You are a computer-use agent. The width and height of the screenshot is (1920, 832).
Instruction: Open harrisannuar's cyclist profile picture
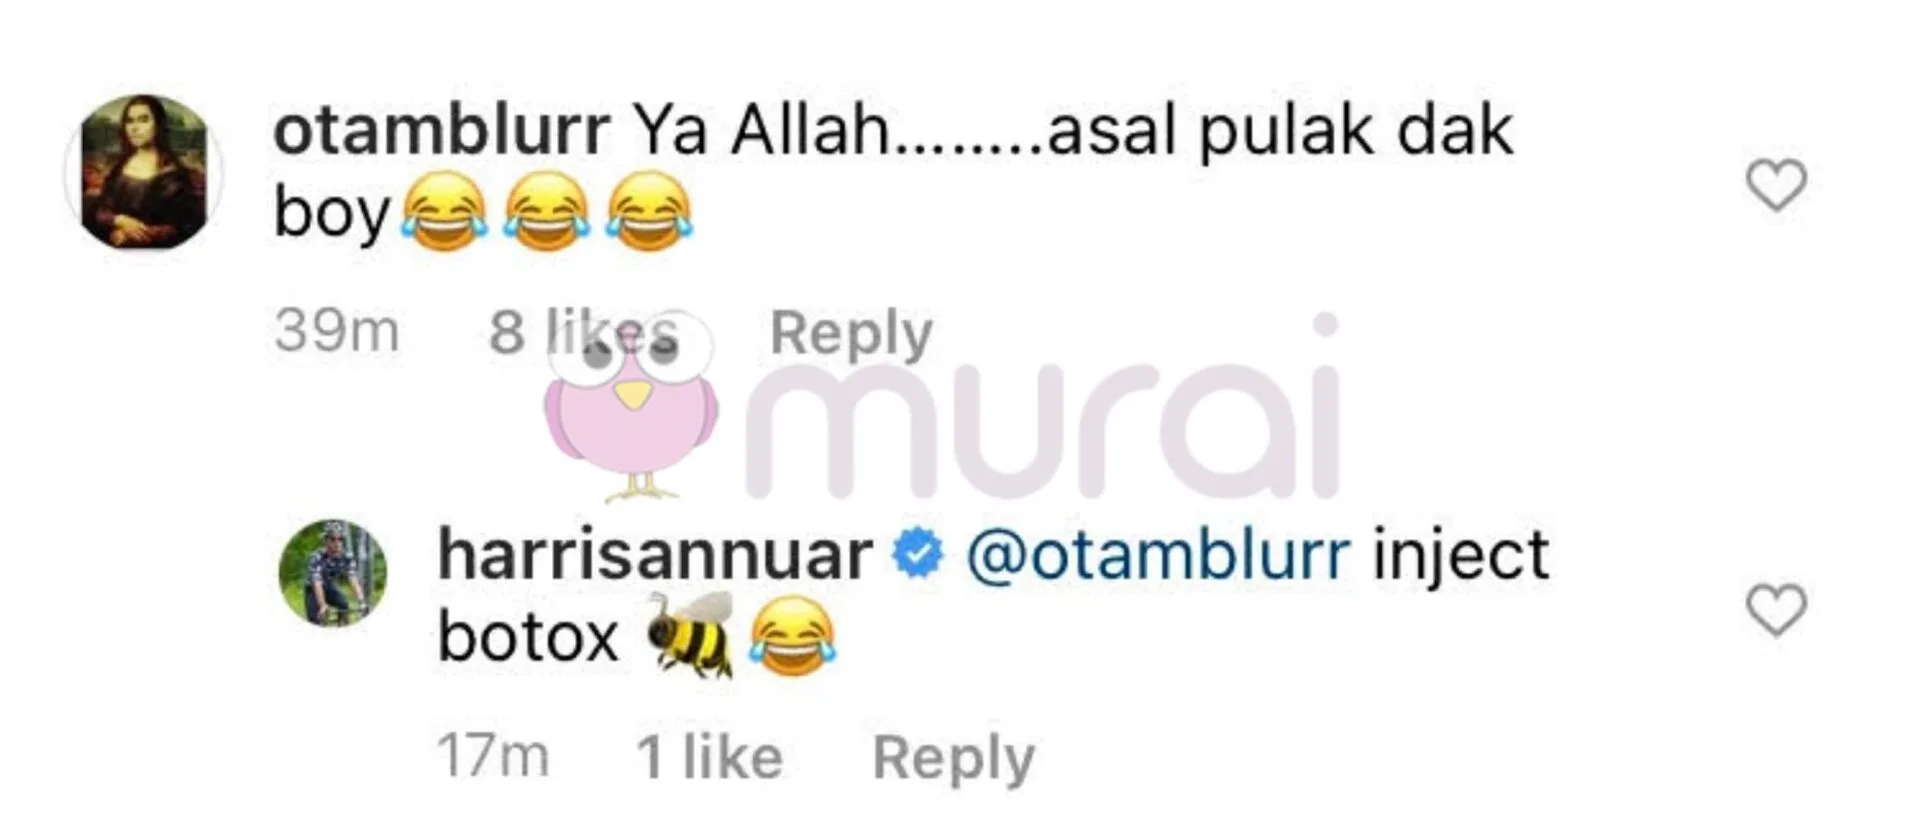(x=333, y=573)
